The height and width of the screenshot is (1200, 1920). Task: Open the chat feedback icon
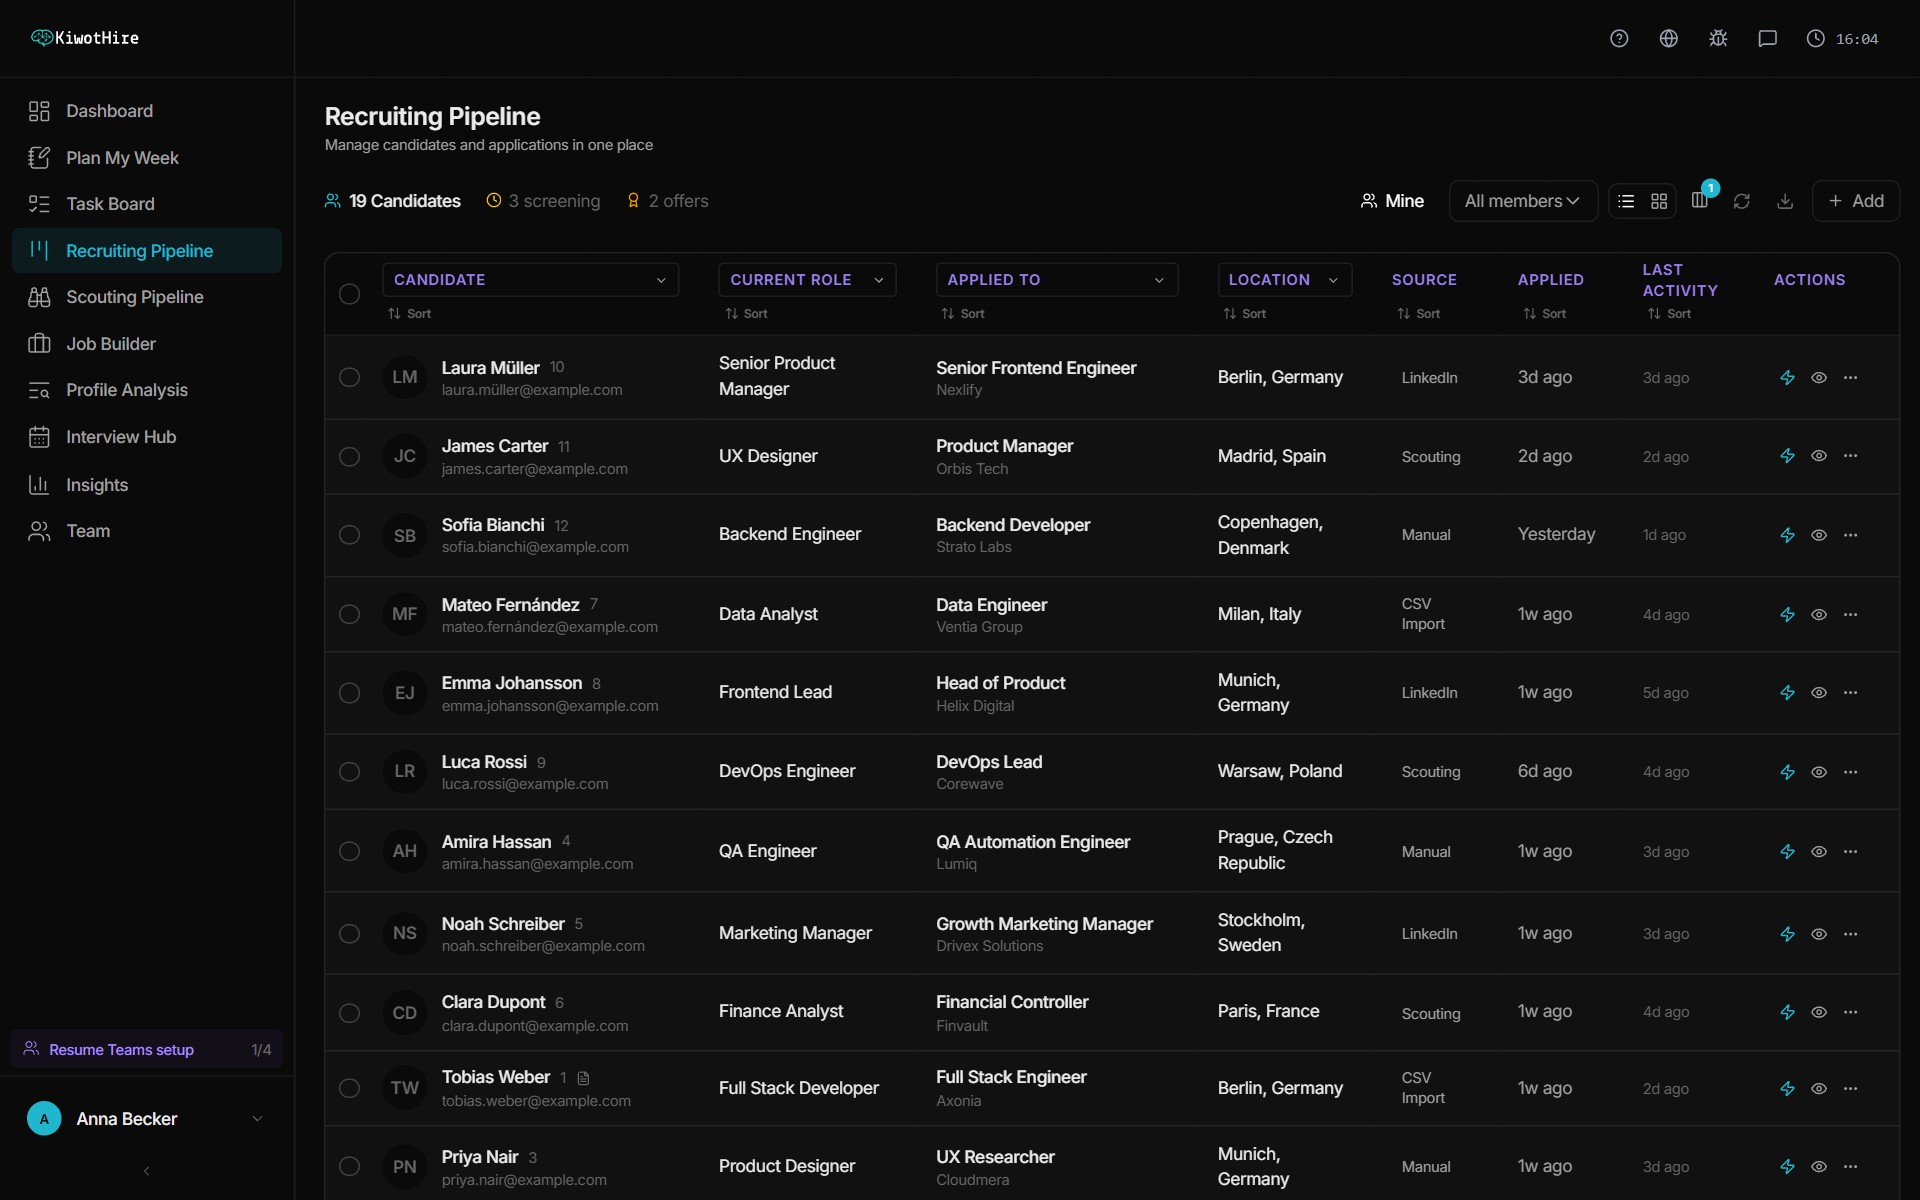click(1767, 38)
